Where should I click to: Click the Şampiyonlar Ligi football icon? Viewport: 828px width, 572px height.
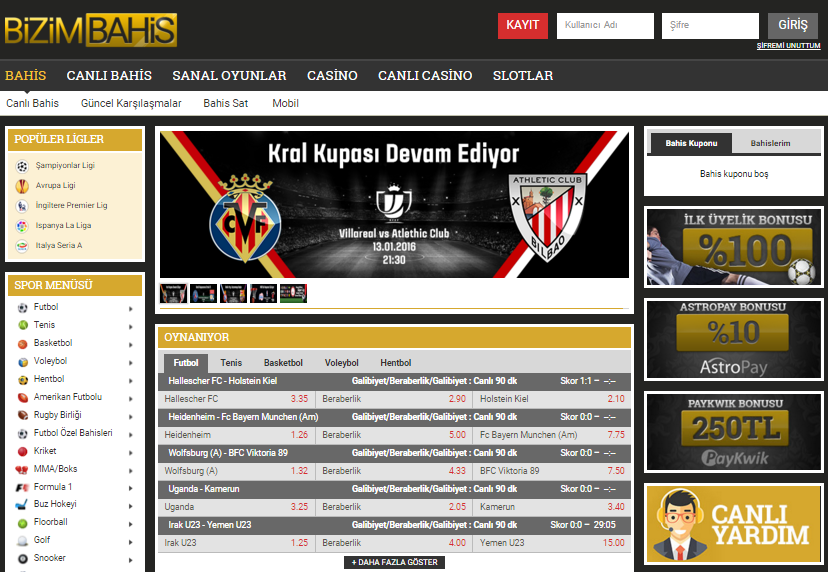coord(22,166)
